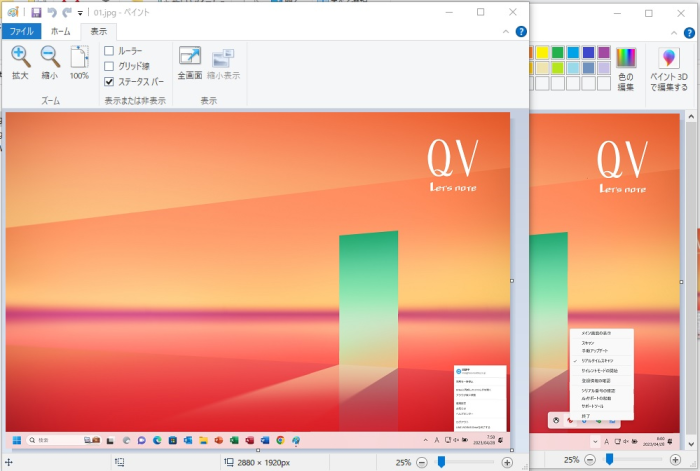
Task: Pick blue-gray swatch in second palette row
Action: pos(588,68)
